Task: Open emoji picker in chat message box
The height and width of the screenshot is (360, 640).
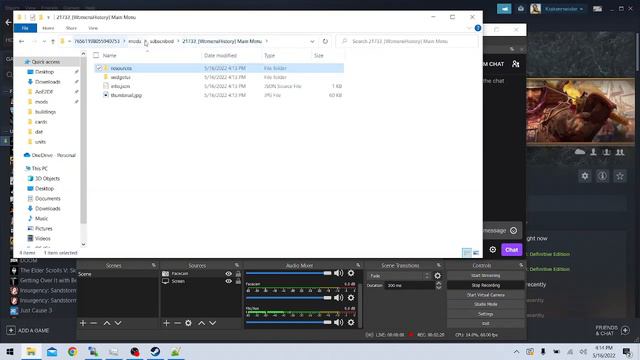Action: point(513,231)
